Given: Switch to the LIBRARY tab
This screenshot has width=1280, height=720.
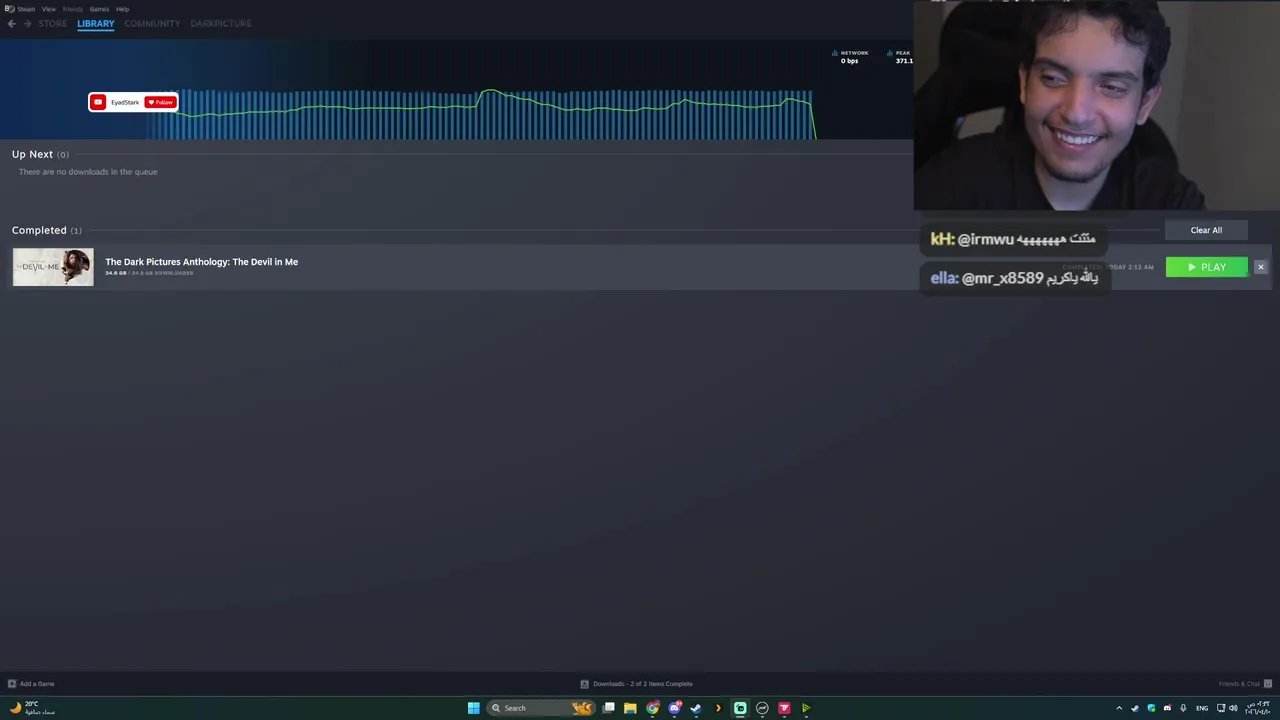Looking at the screenshot, I should 96,23.
